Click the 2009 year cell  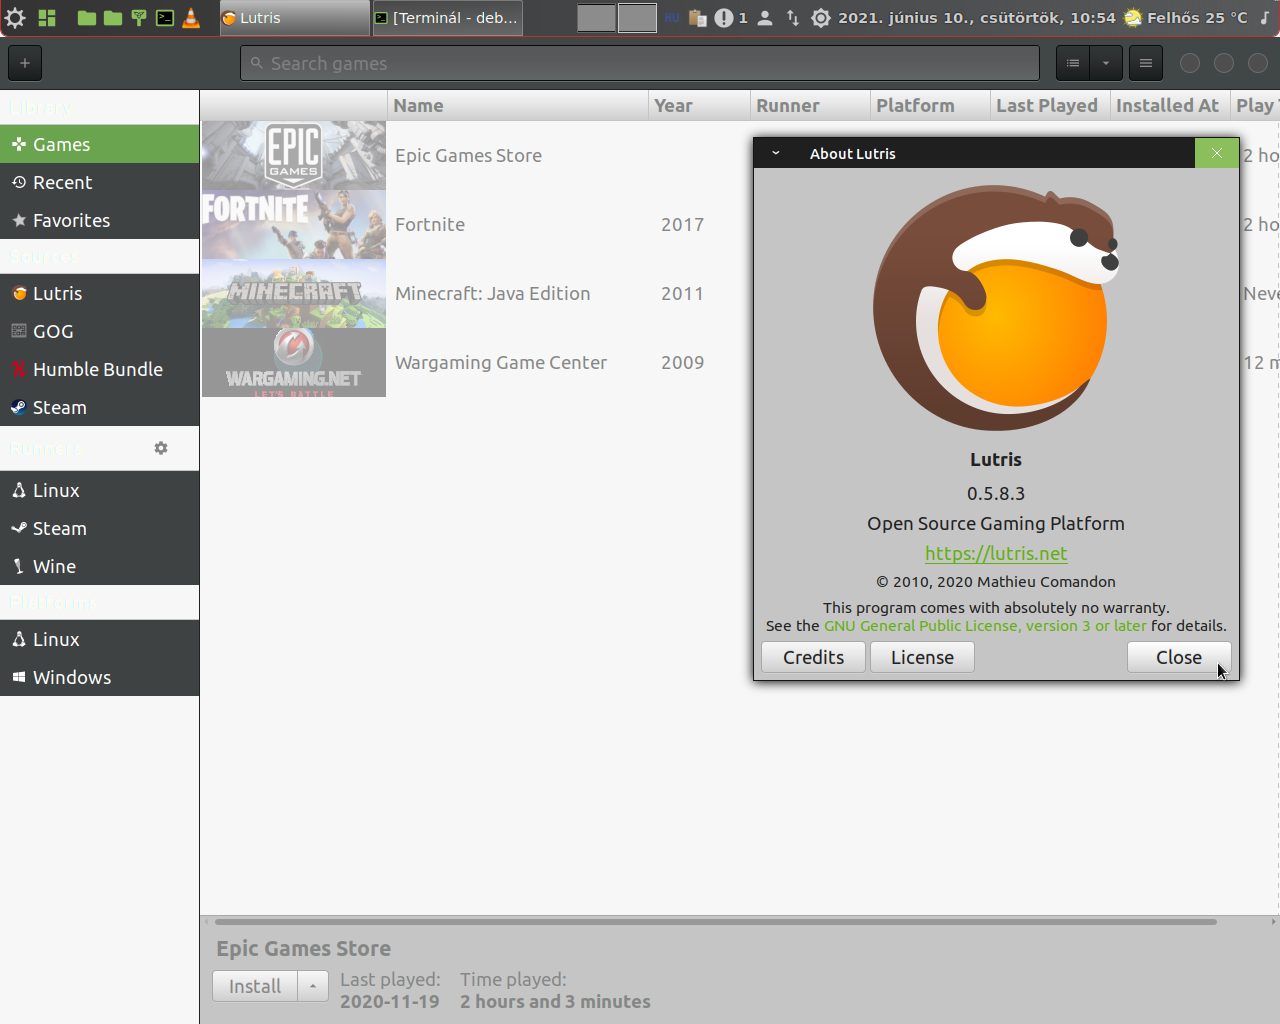point(682,362)
